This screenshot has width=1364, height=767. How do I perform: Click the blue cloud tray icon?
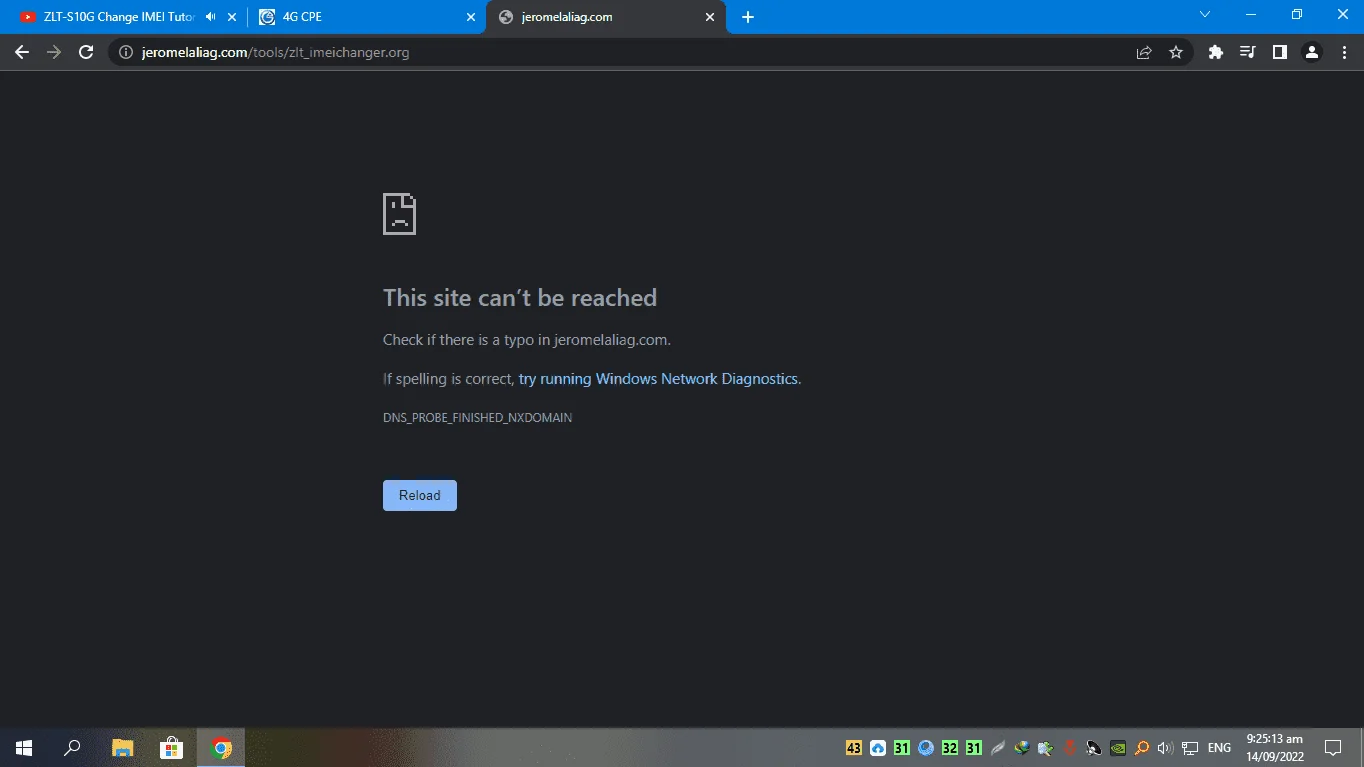click(x=877, y=748)
